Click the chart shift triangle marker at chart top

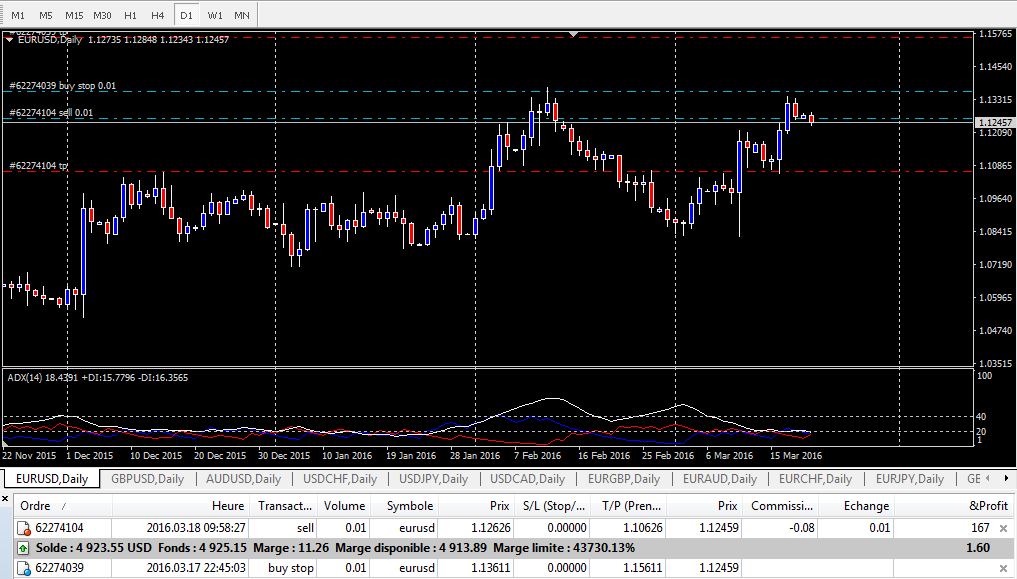point(573,35)
